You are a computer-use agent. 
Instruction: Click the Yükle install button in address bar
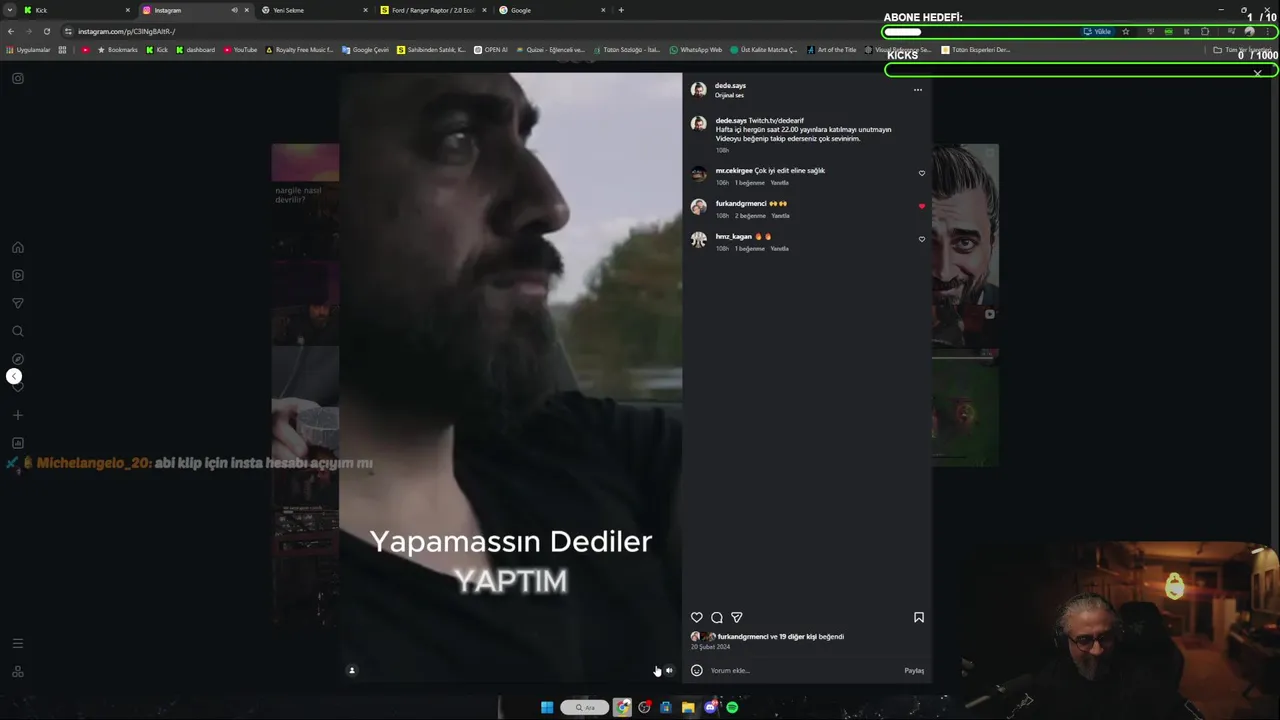coord(1098,31)
